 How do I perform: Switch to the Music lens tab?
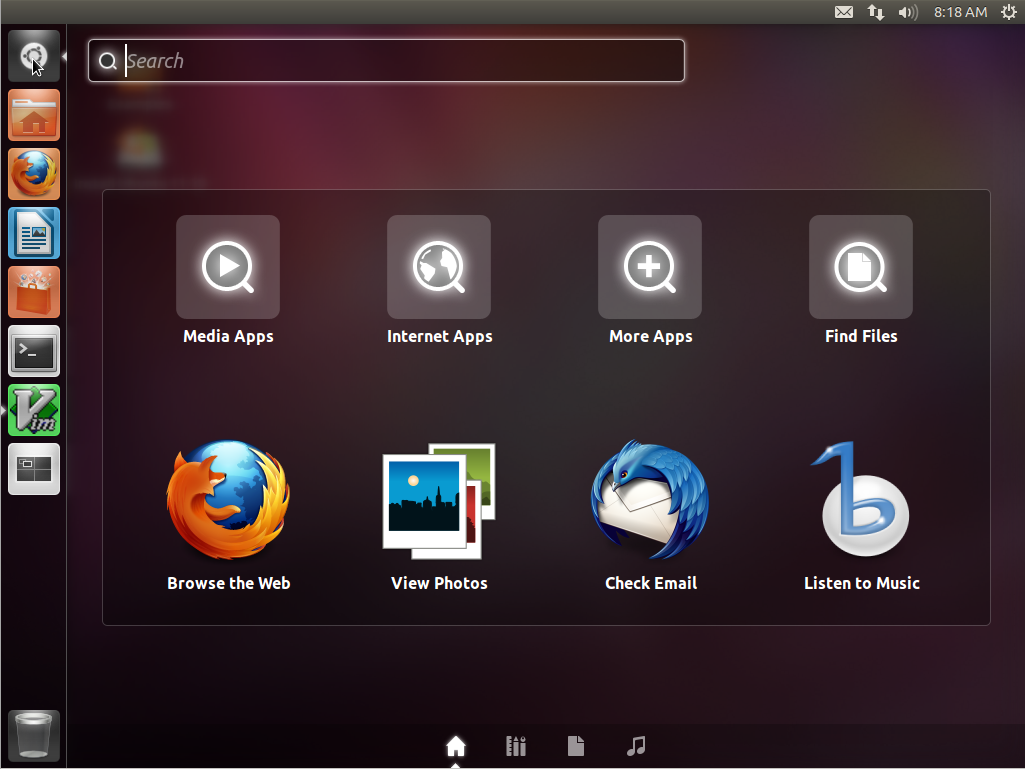point(636,746)
